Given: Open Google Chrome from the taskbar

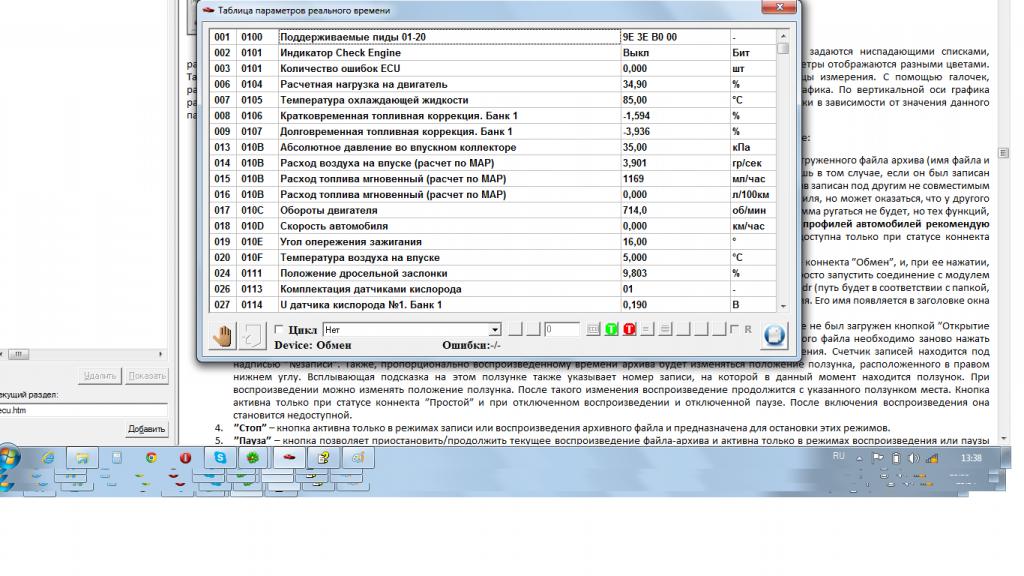Looking at the screenshot, I should tap(150, 458).
